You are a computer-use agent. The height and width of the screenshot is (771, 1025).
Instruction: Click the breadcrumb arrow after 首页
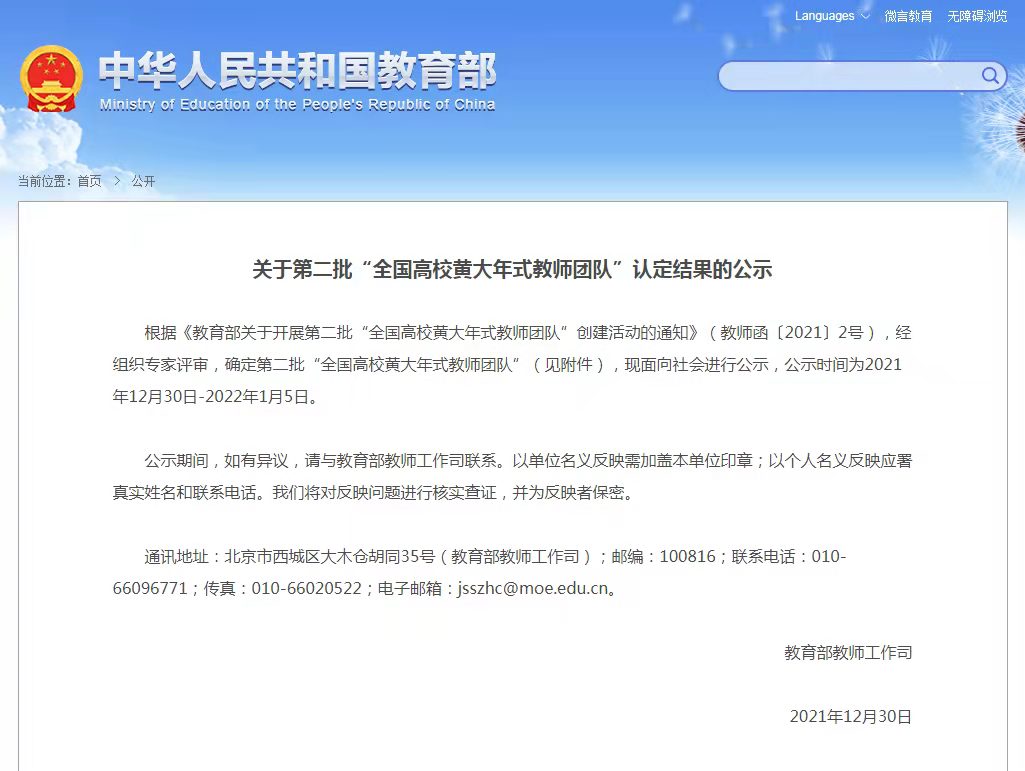click(116, 181)
